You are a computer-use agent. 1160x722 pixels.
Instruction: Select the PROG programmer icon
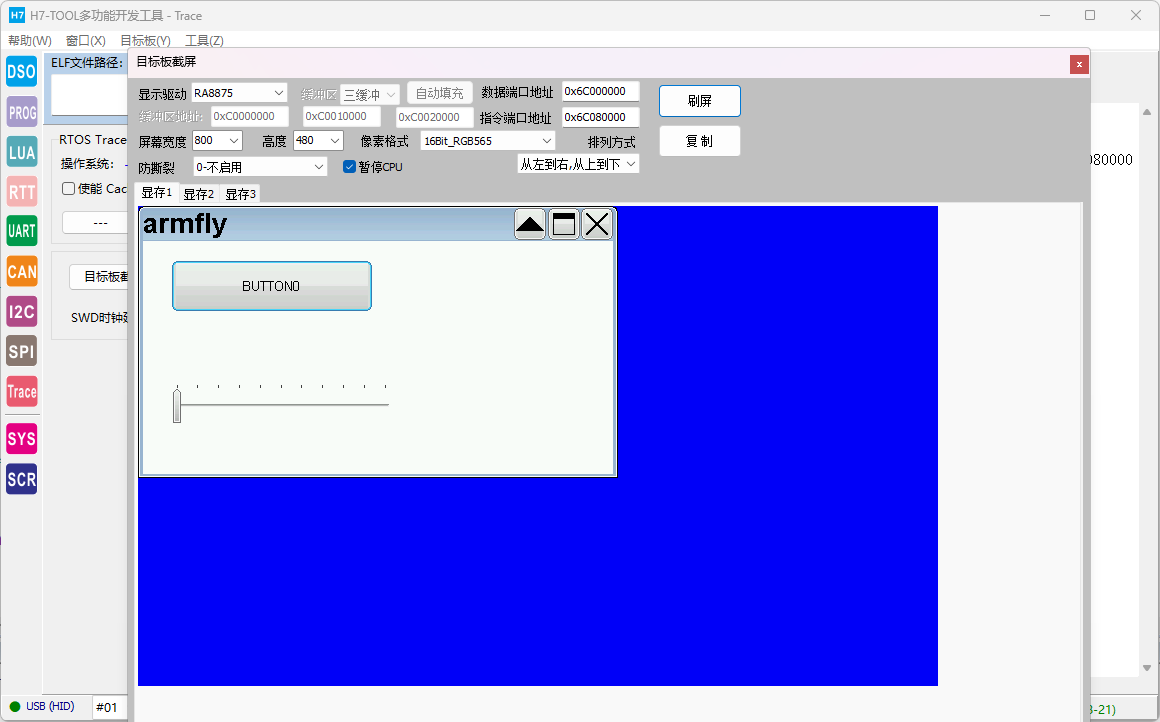tap(21, 112)
